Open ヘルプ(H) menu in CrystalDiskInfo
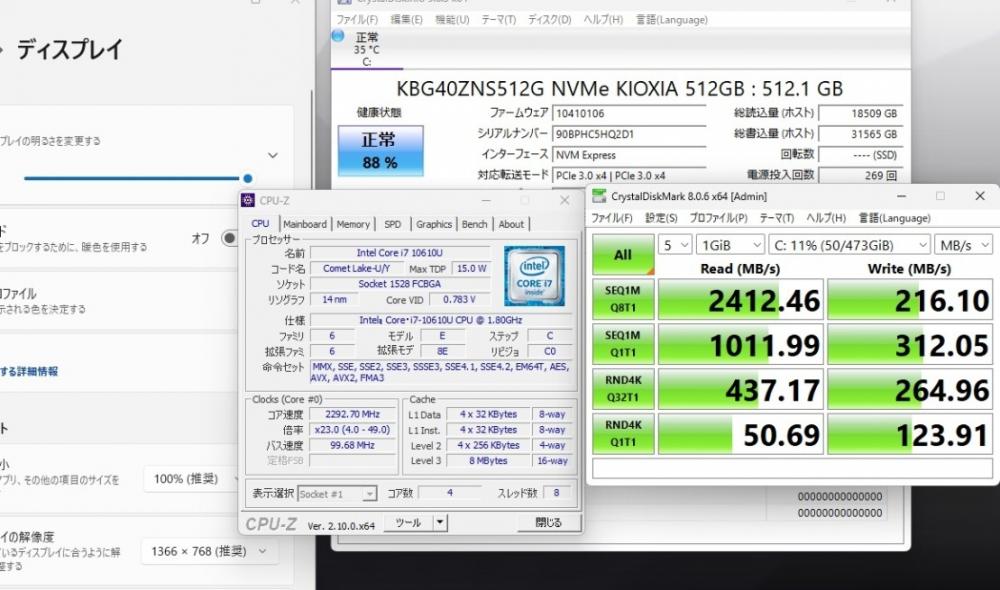Image resolution: width=1000 pixels, height=590 pixels. pyautogui.click(x=603, y=20)
